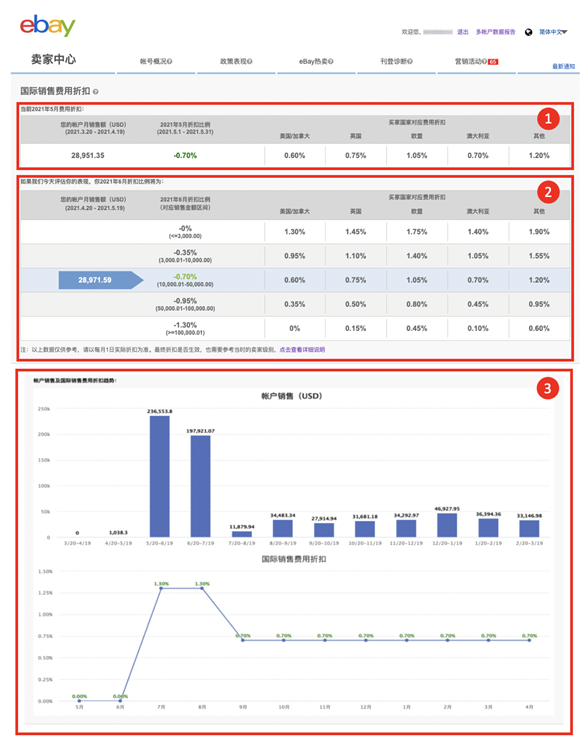Click help icon beside 国际销售费用折扣 heading
The height and width of the screenshot is (744, 585).
pyautogui.click(x=96, y=92)
